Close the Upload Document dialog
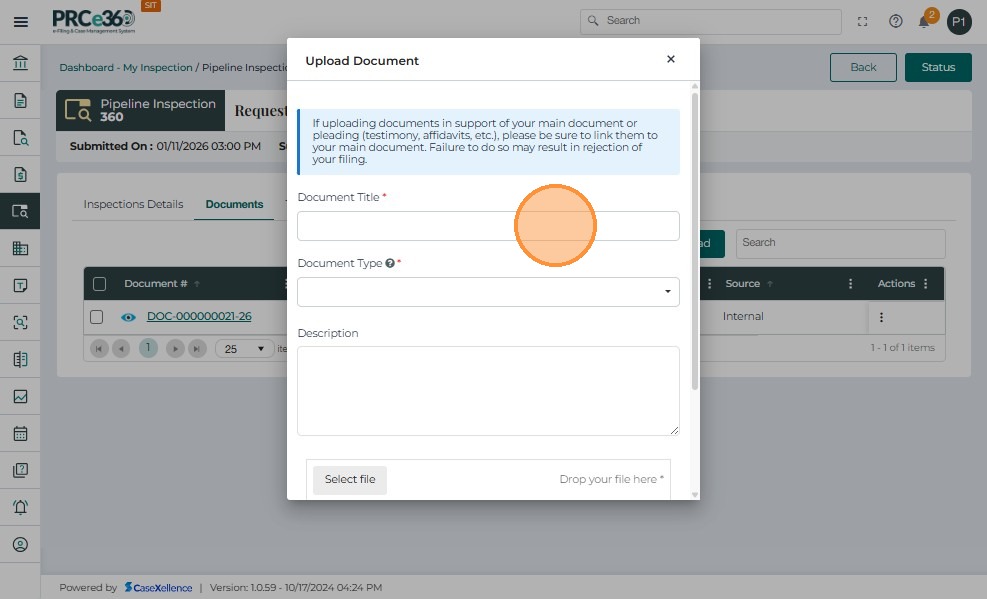The height and width of the screenshot is (599, 987). coord(670,59)
